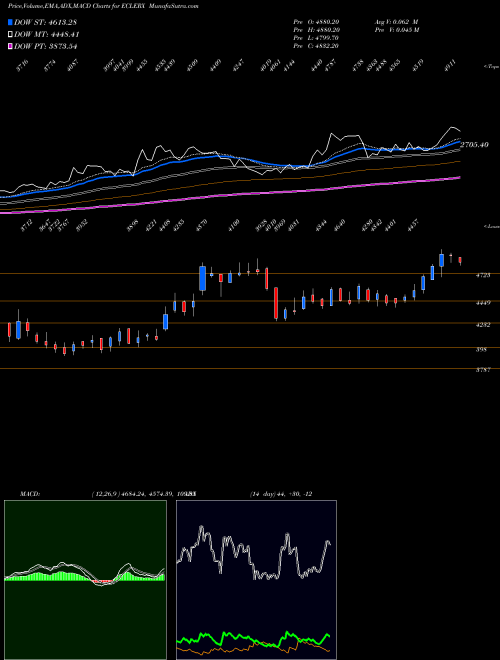Click the ADX '(14 day)' parameters text
Image resolution: width=500 pixels, height=660 pixels.
coord(262,494)
